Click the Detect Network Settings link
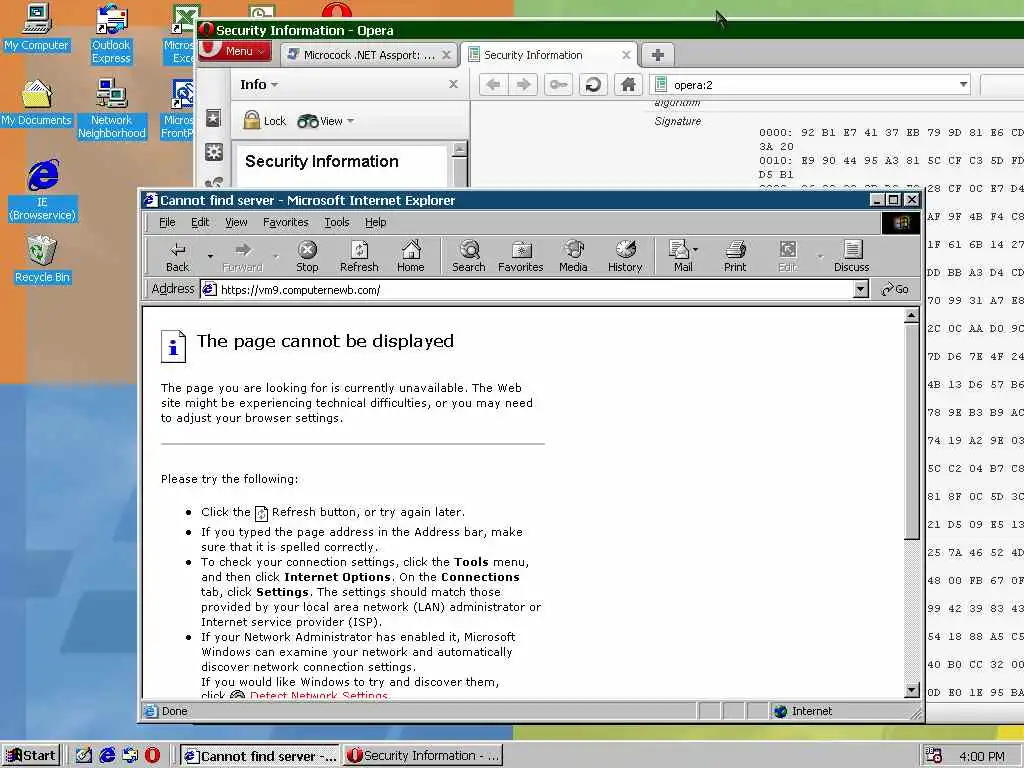The width and height of the screenshot is (1024, 768). click(x=319, y=695)
